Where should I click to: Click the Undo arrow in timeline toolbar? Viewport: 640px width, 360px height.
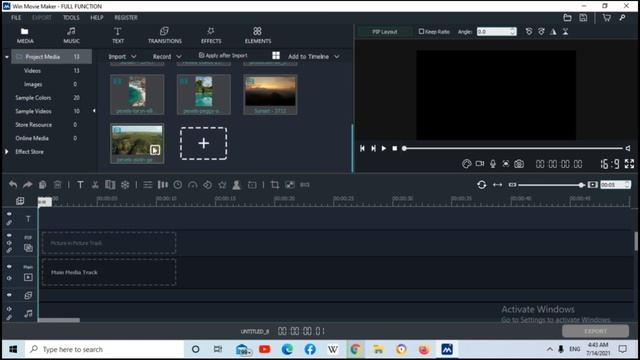(13, 185)
